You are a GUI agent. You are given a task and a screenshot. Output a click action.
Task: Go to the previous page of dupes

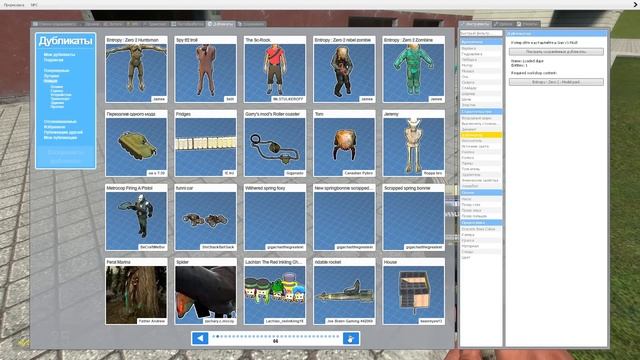[200, 338]
